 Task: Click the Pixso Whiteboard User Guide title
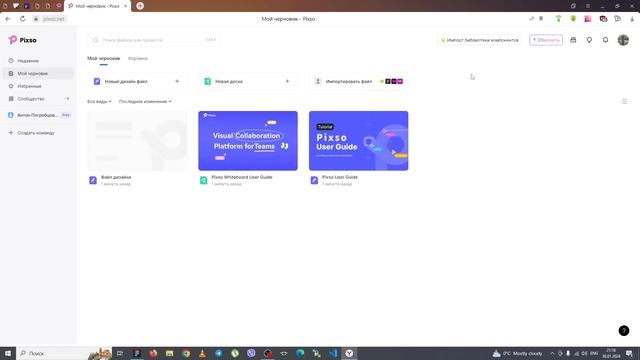[x=242, y=177]
